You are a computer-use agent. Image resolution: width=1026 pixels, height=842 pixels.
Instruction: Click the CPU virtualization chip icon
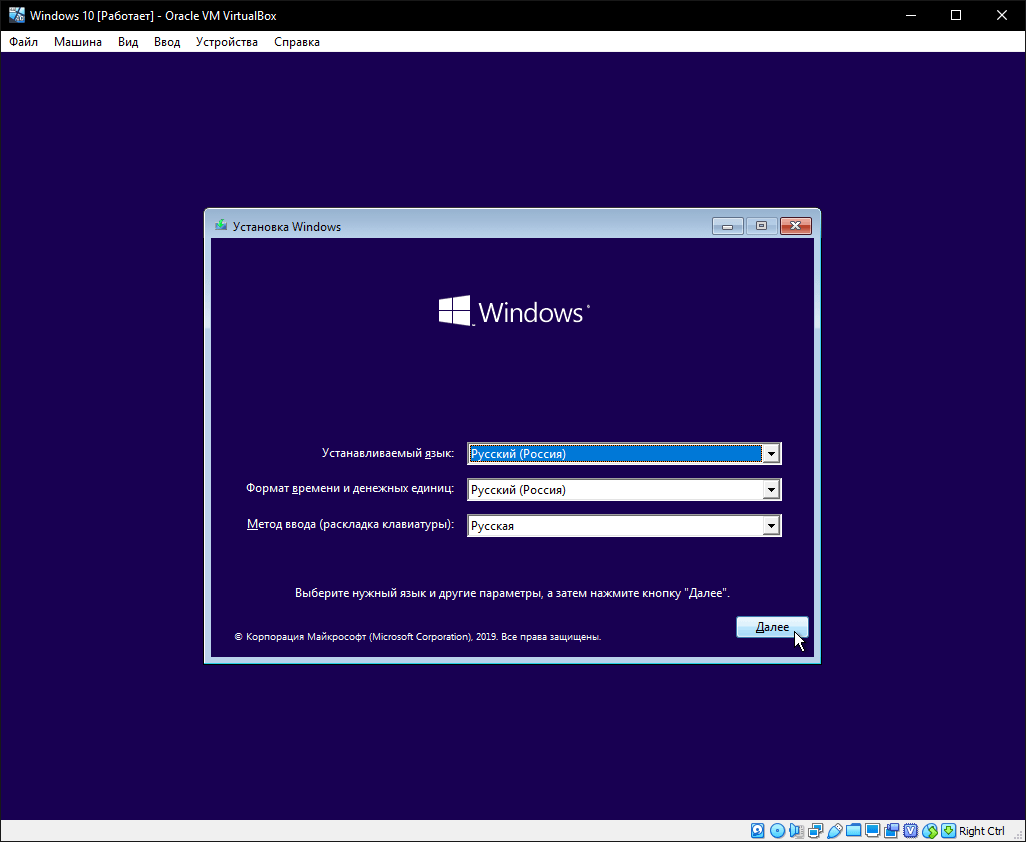[x=910, y=831]
